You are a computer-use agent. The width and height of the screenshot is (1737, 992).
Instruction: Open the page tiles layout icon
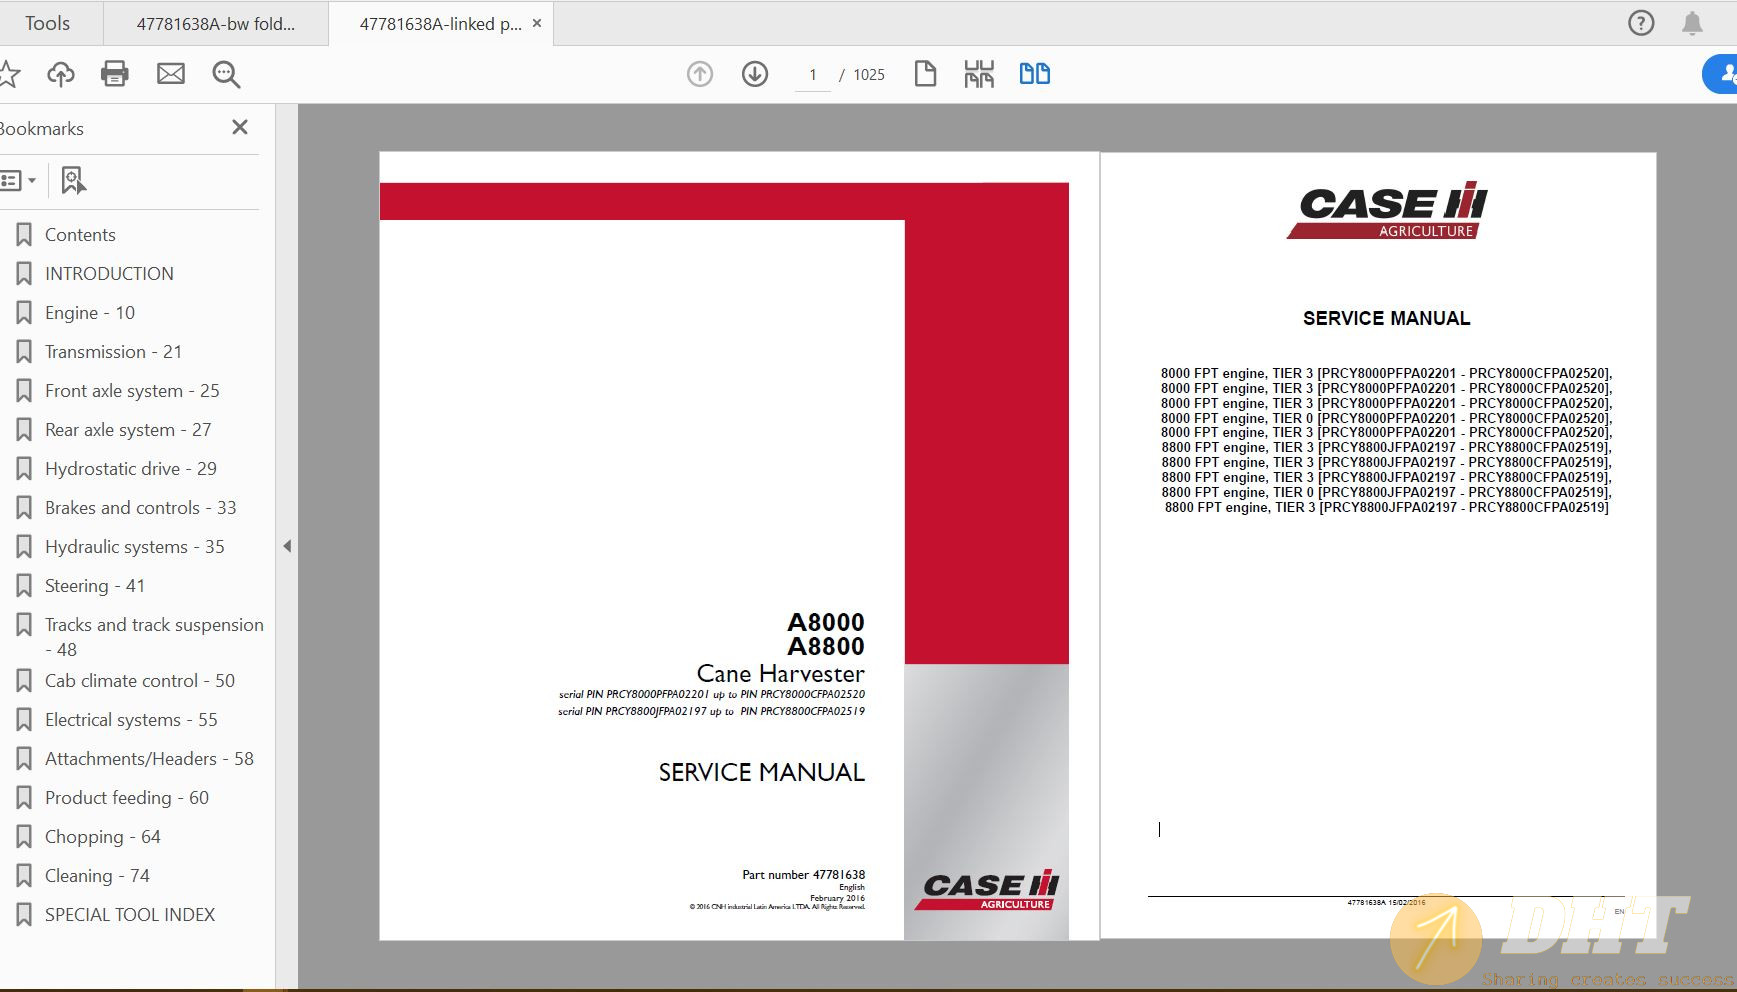980,73
